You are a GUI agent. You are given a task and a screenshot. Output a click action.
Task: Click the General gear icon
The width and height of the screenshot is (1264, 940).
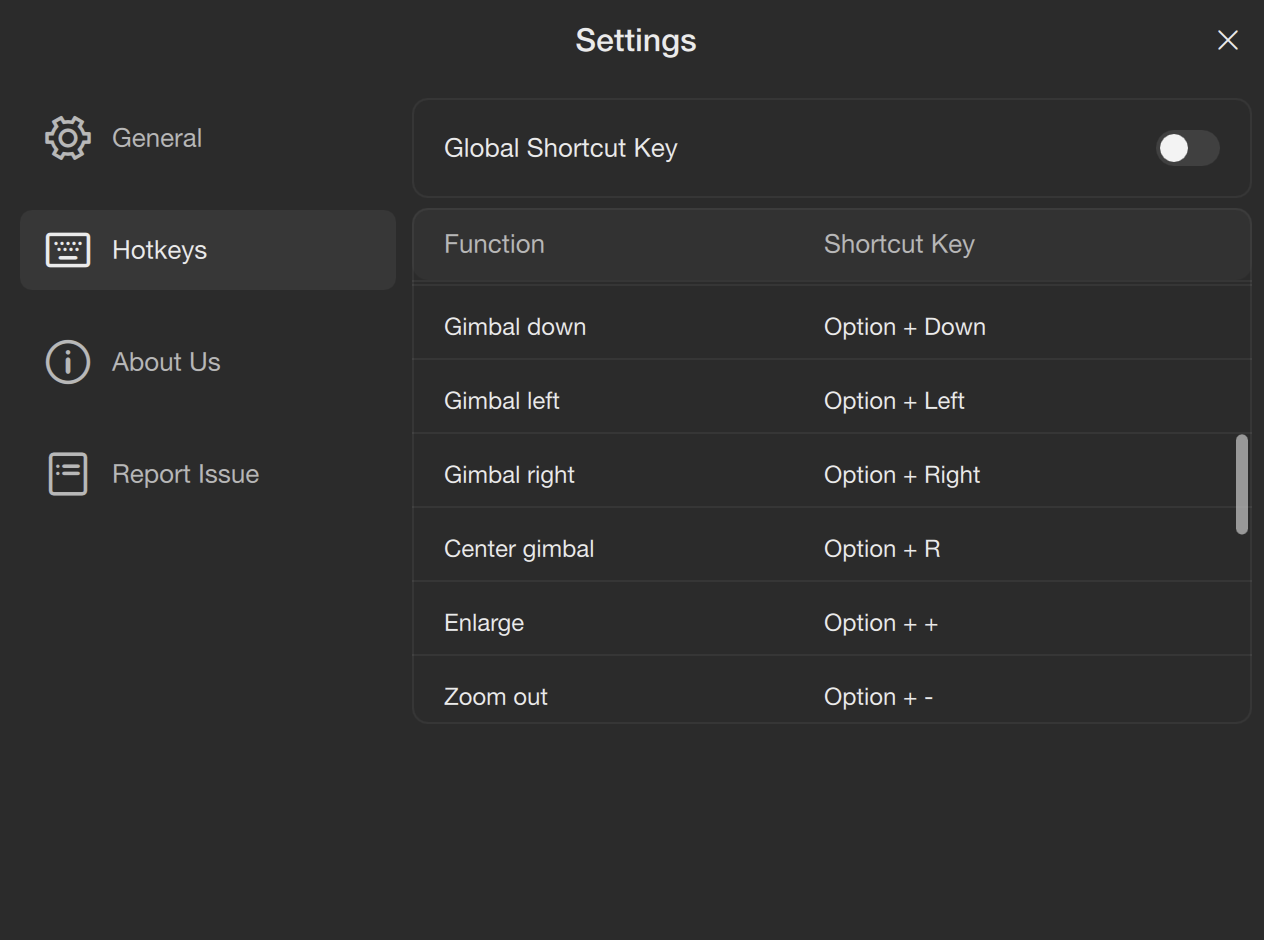coord(68,138)
